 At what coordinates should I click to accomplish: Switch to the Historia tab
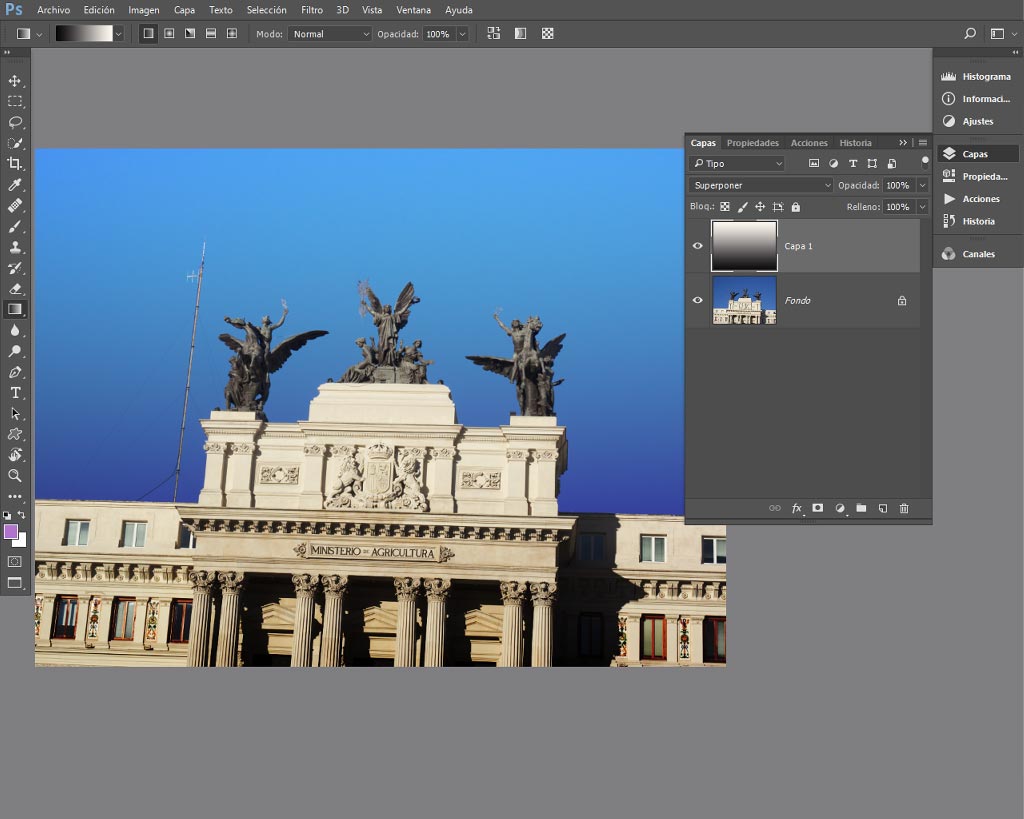coord(855,143)
